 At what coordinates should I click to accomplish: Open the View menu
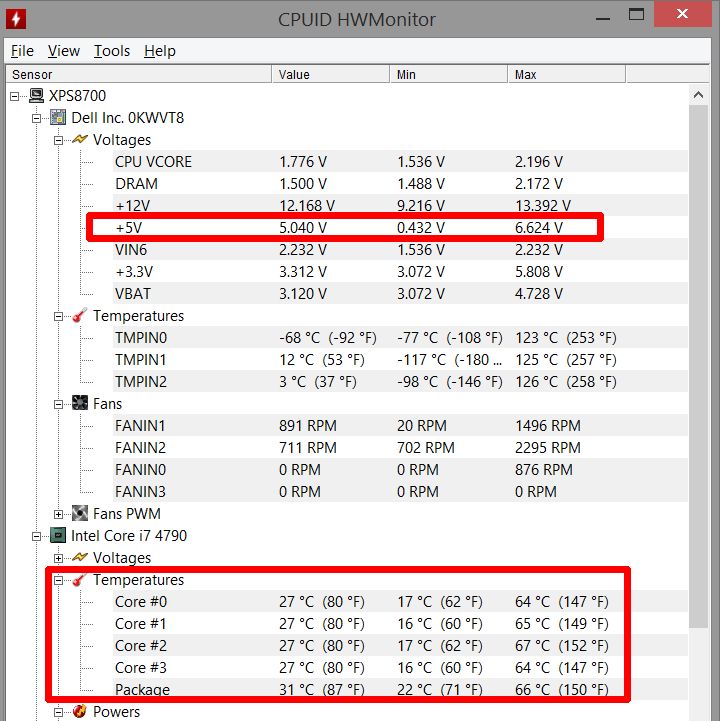click(64, 51)
